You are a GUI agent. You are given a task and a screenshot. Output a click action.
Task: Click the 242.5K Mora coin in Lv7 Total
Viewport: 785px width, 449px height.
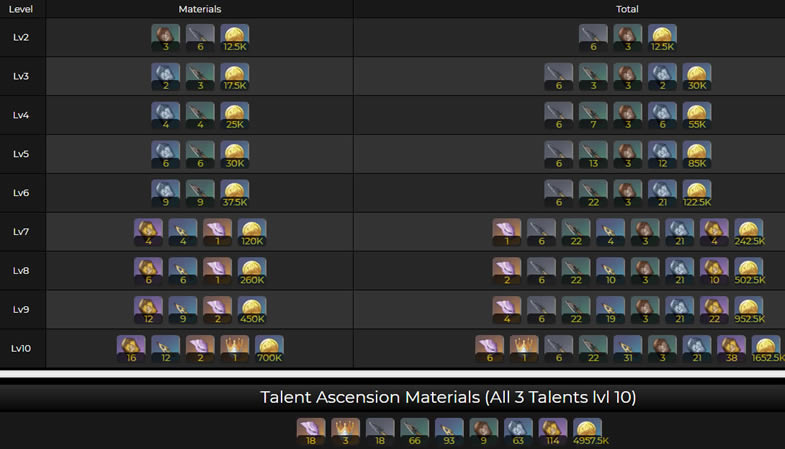coord(749,233)
